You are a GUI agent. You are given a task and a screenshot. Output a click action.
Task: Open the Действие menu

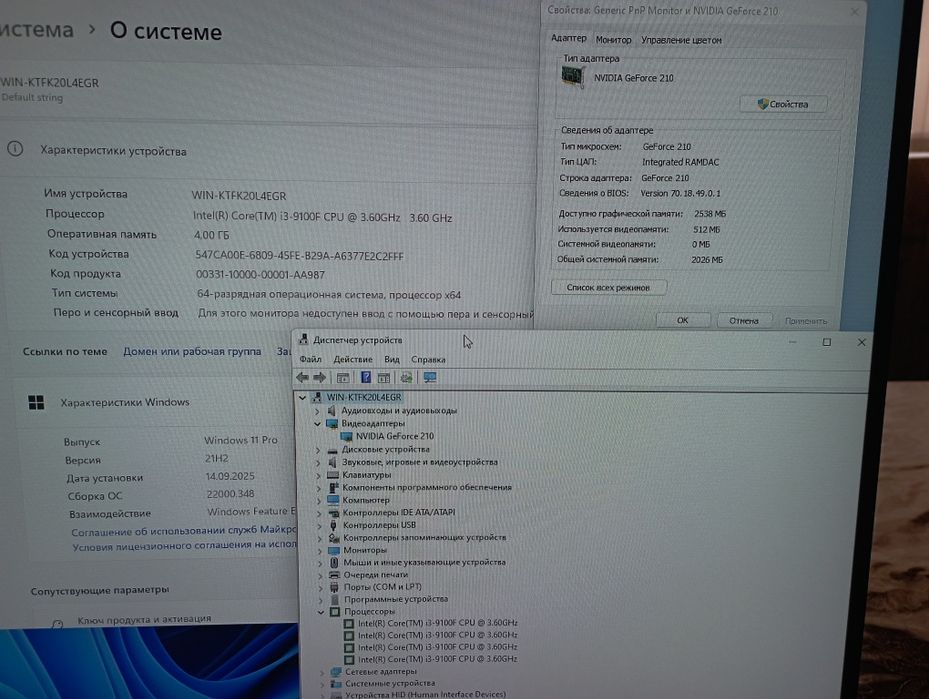coord(353,360)
